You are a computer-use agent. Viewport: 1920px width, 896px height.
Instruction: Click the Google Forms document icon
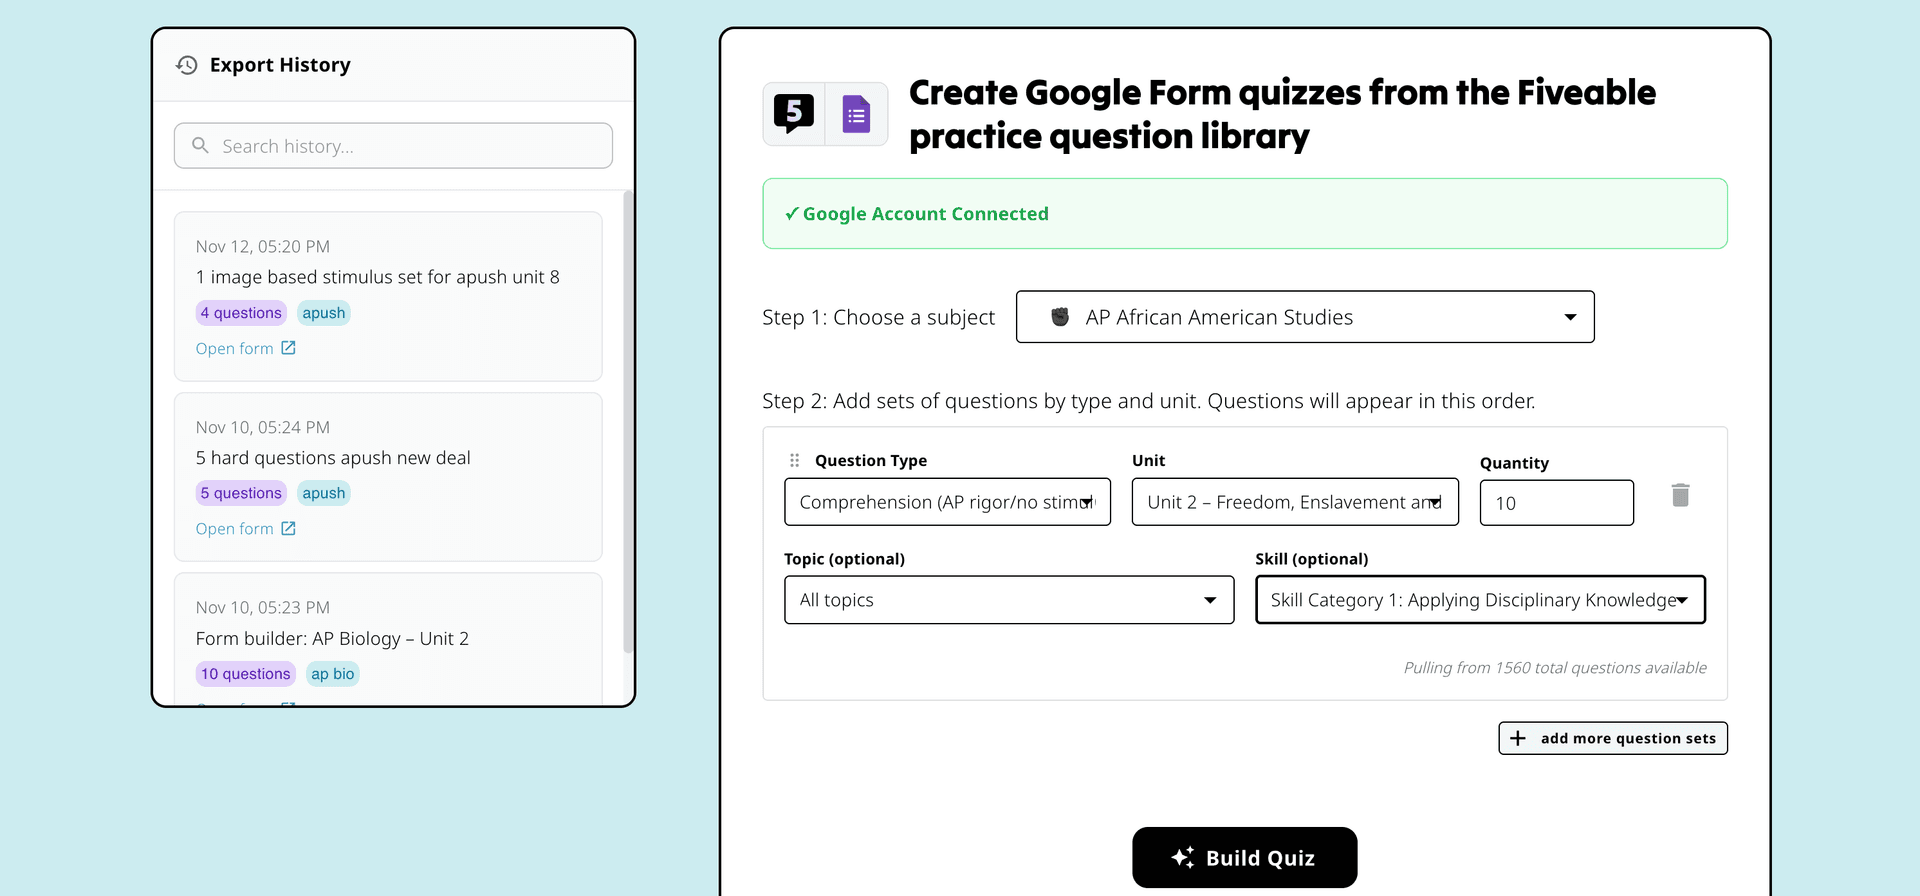click(x=855, y=113)
